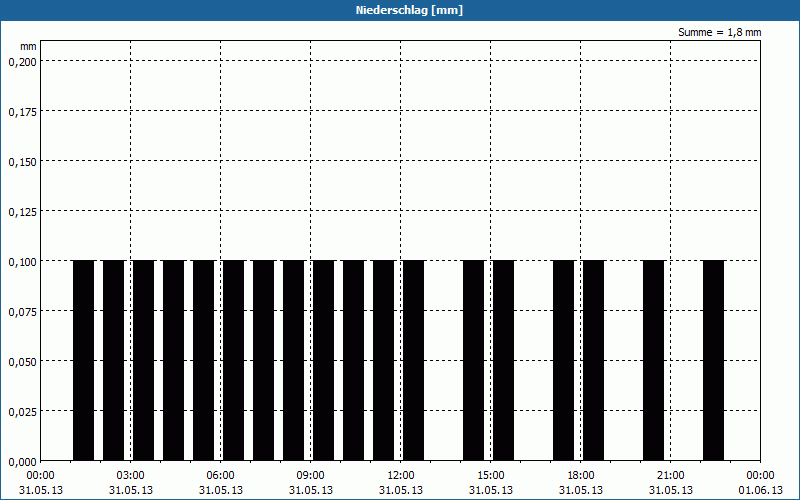This screenshot has height=500, width=800.
Task: Click the bar immediately left of 06:00
Action: tap(204, 360)
